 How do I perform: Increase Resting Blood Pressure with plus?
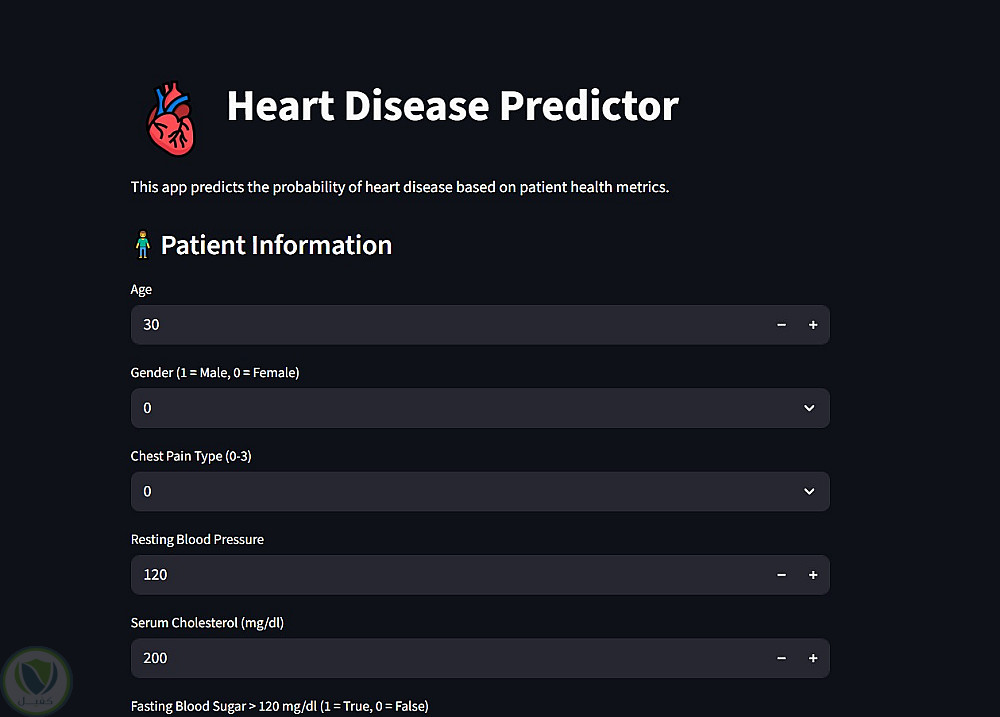pyautogui.click(x=813, y=575)
